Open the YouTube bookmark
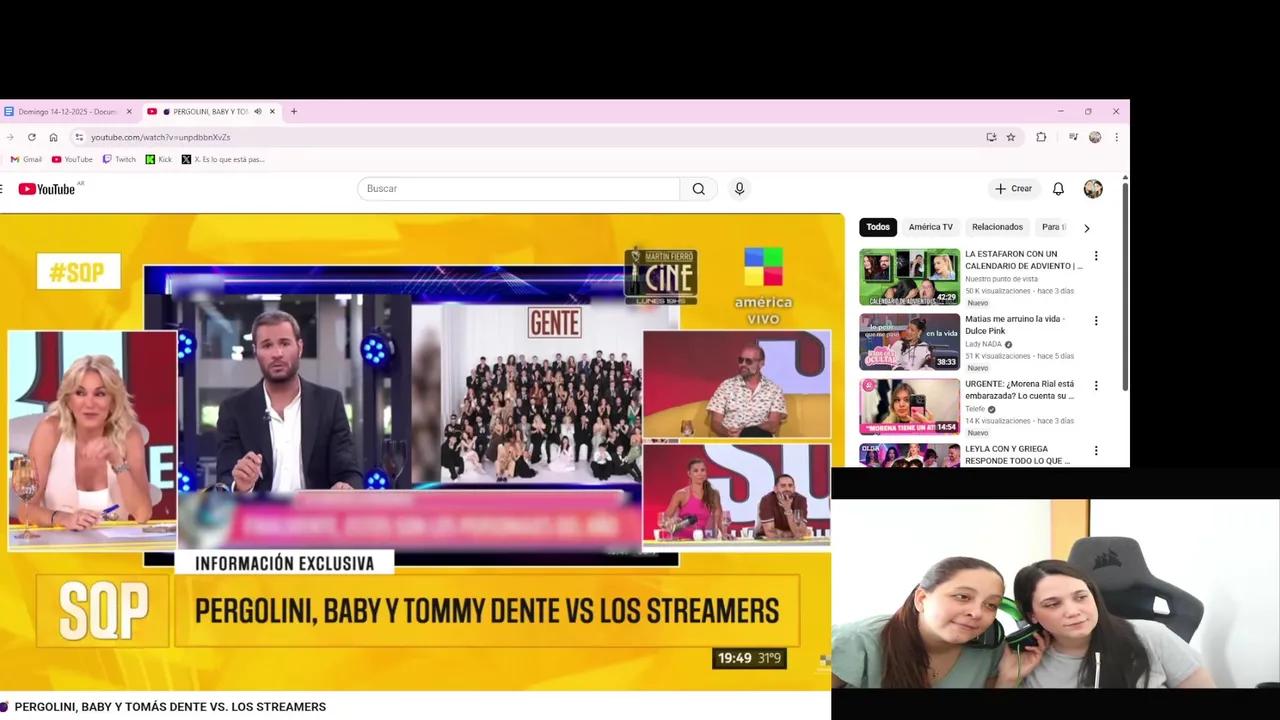Image resolution: width=1280 pixels, height=720 pixels. coord(72,159)
